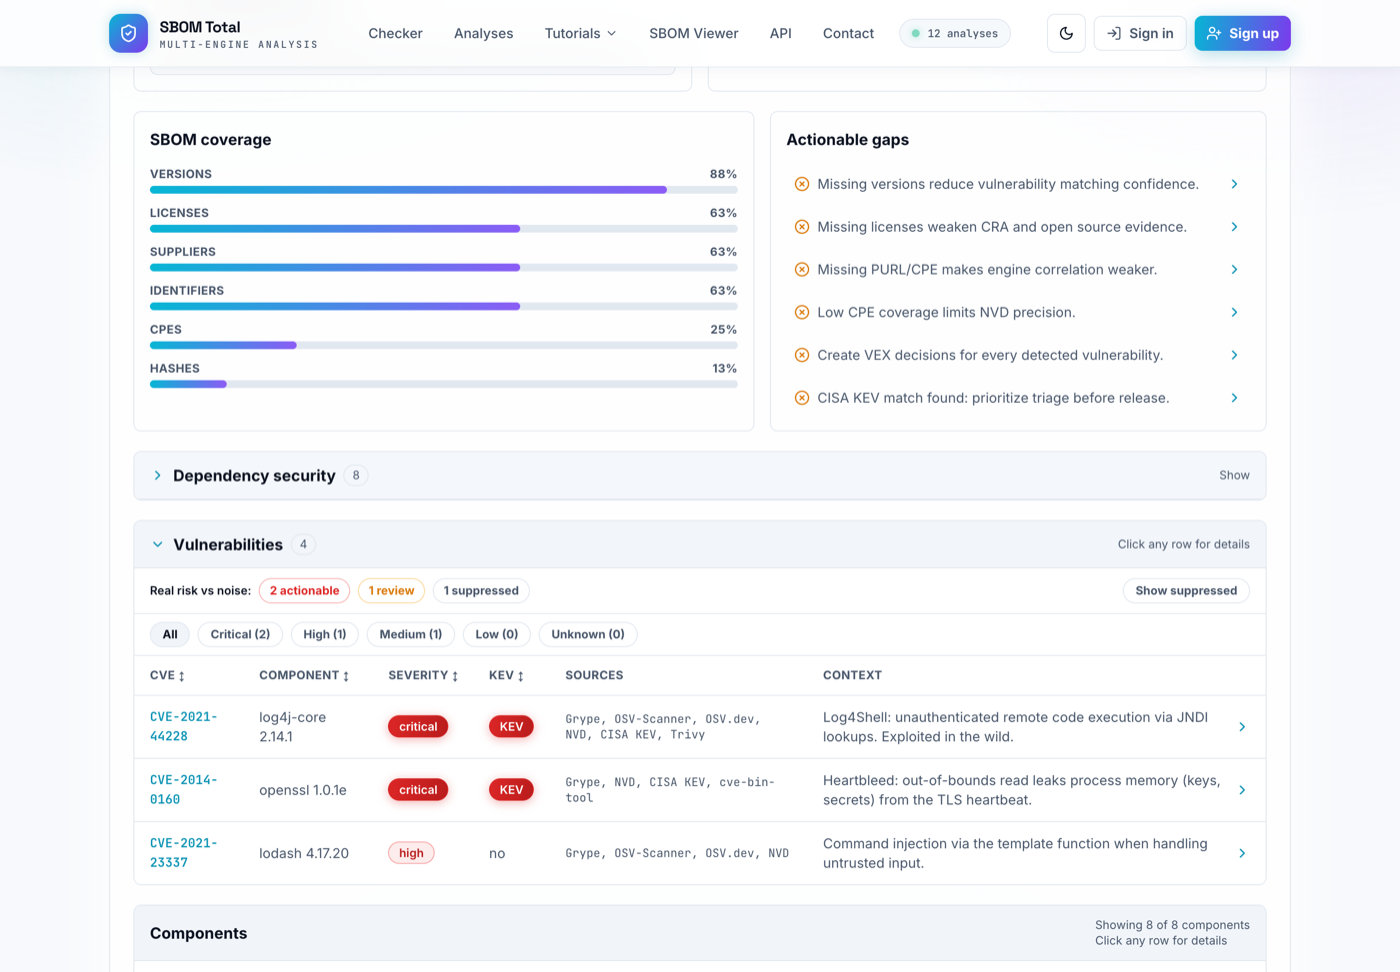The width and height of the screenshot is (1400, 972).
Task: Open the Low CPE coverage gap chevron
Action: click(1234, 312)
